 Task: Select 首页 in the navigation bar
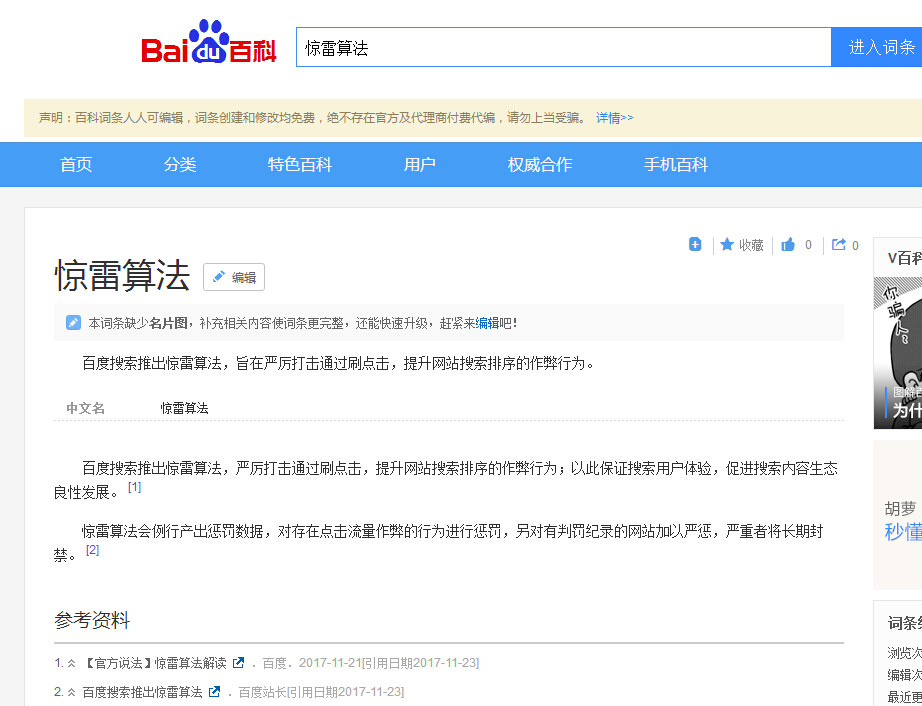tap(75, 164)
